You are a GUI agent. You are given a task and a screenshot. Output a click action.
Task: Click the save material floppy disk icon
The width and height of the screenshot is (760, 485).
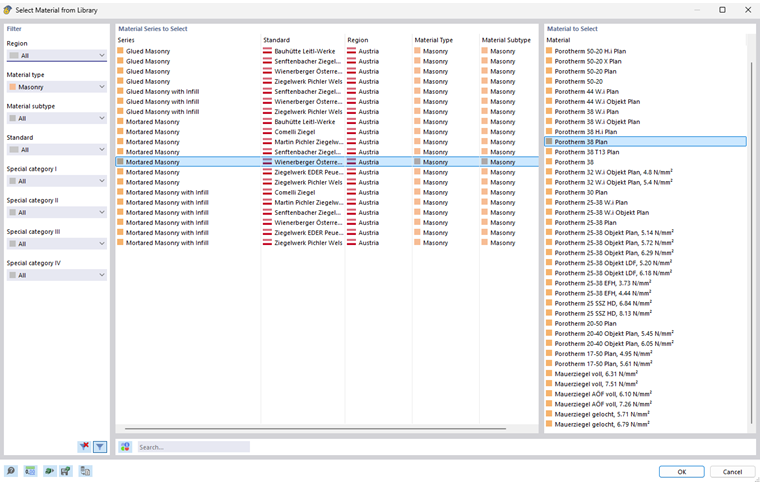pyautogui.click(x=66, y=471)
